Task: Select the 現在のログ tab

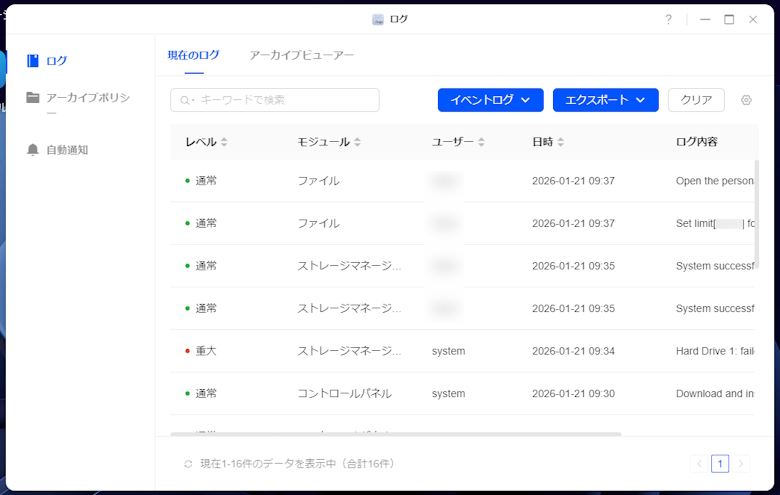Action: 193,55
